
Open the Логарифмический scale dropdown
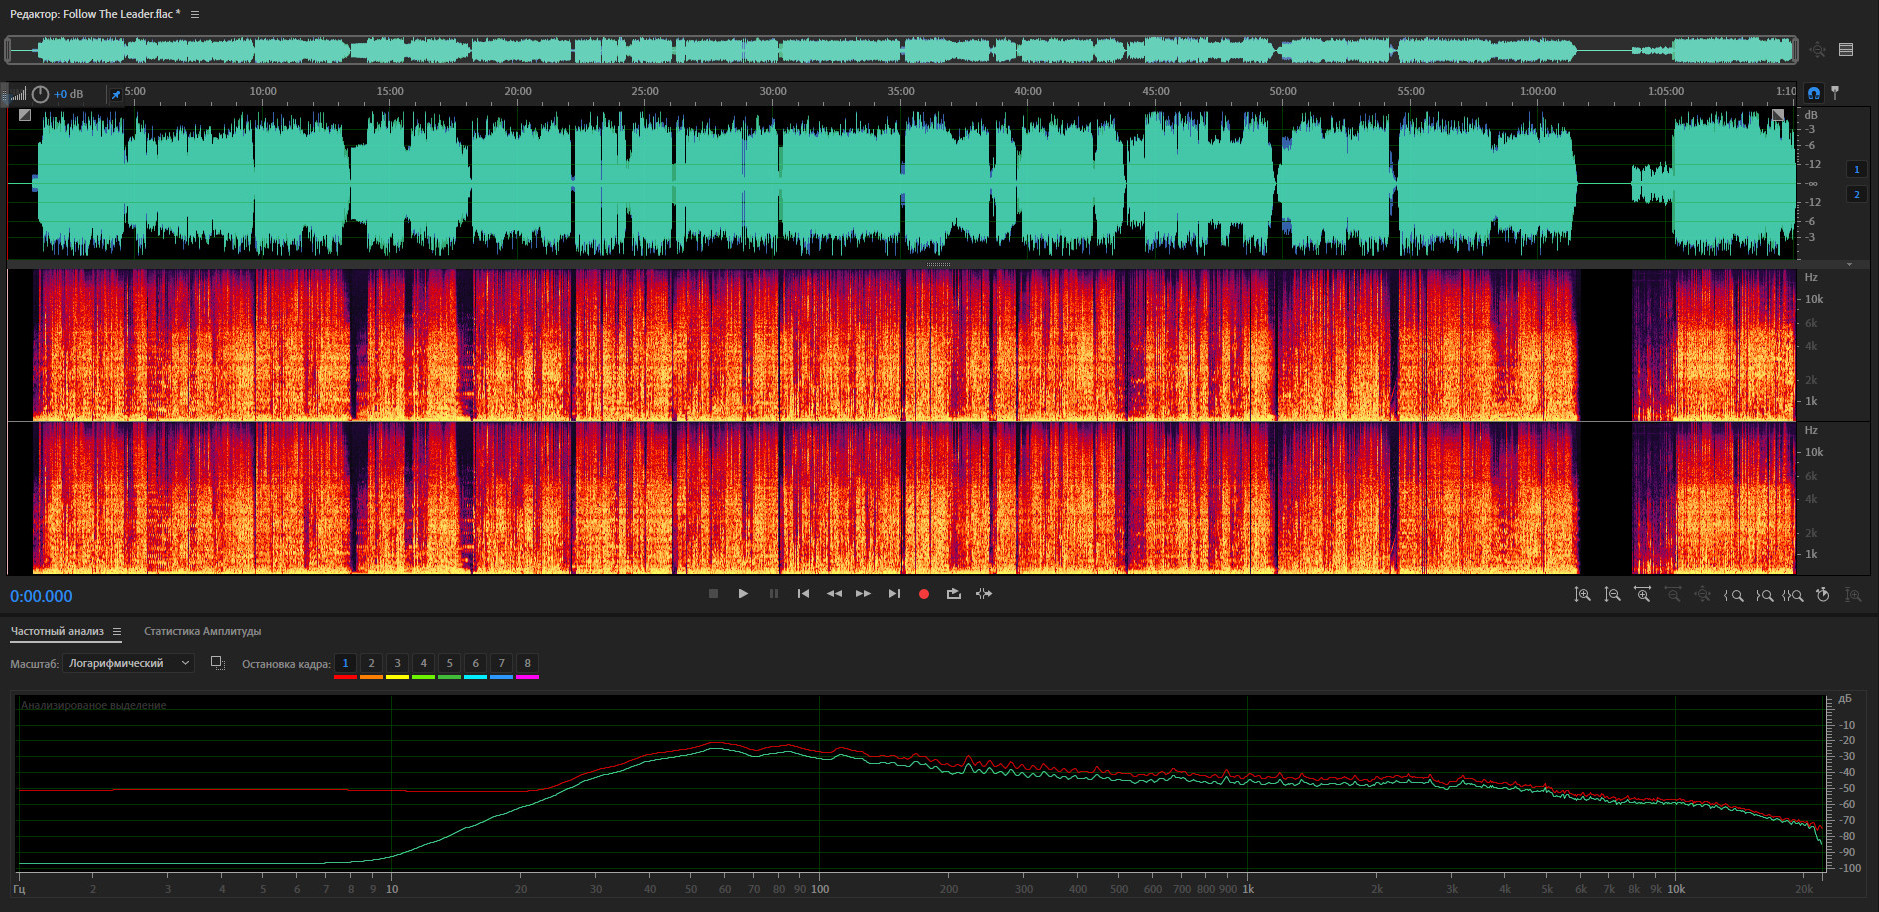[x=128, y=663]
